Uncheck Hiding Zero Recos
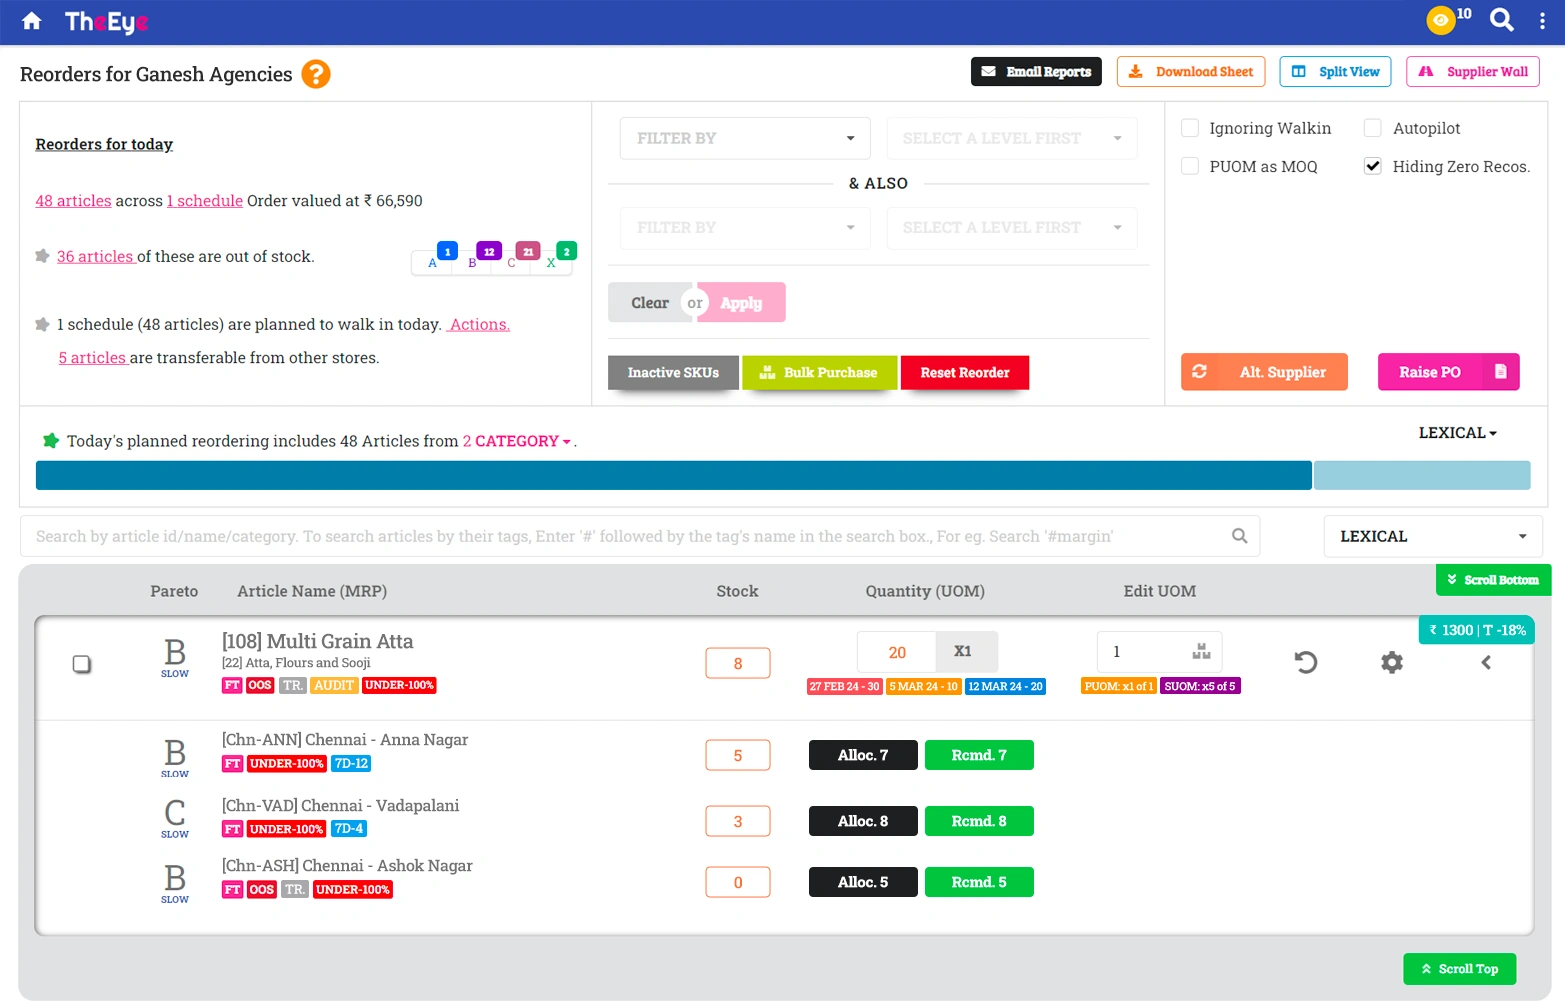This screenshot has width=1565, height=1006. pyautogui.click(x=1373, y=166)
